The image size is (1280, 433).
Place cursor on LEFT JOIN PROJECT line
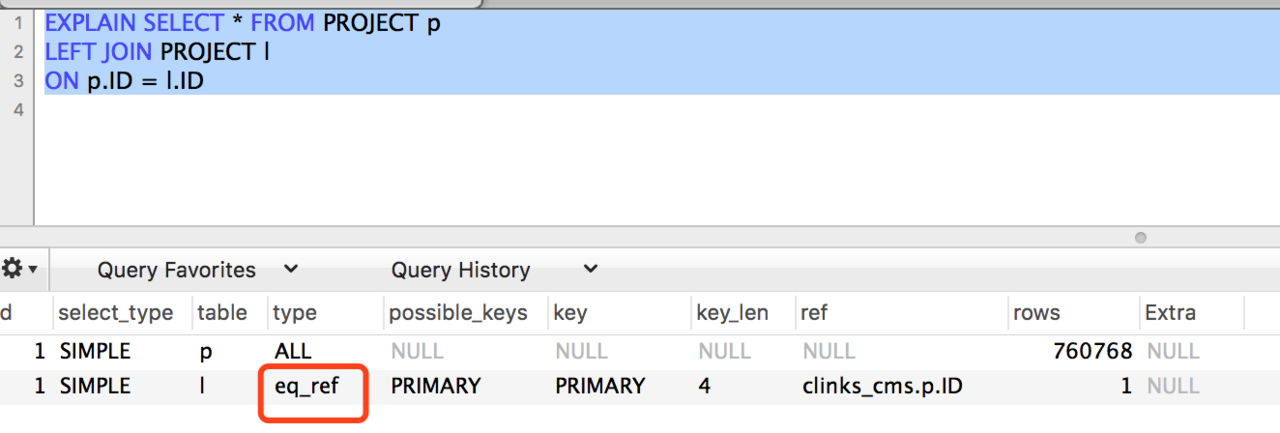(158, 52)
